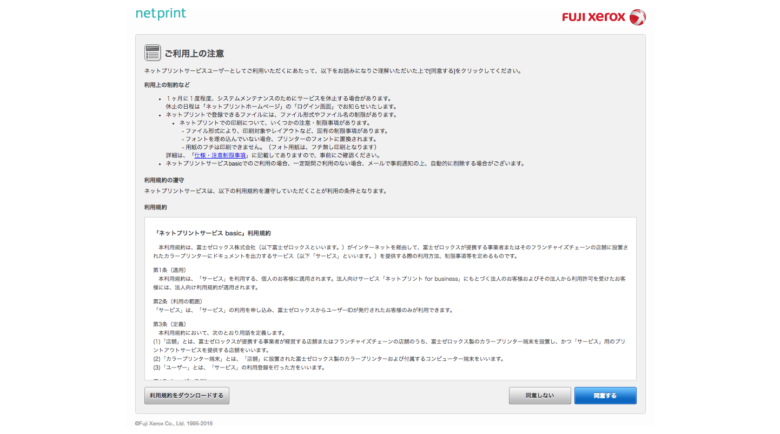Click the 第3条（定義） heading
The height and width of the screenshot is (434, 780).
(x=170, y=324)
